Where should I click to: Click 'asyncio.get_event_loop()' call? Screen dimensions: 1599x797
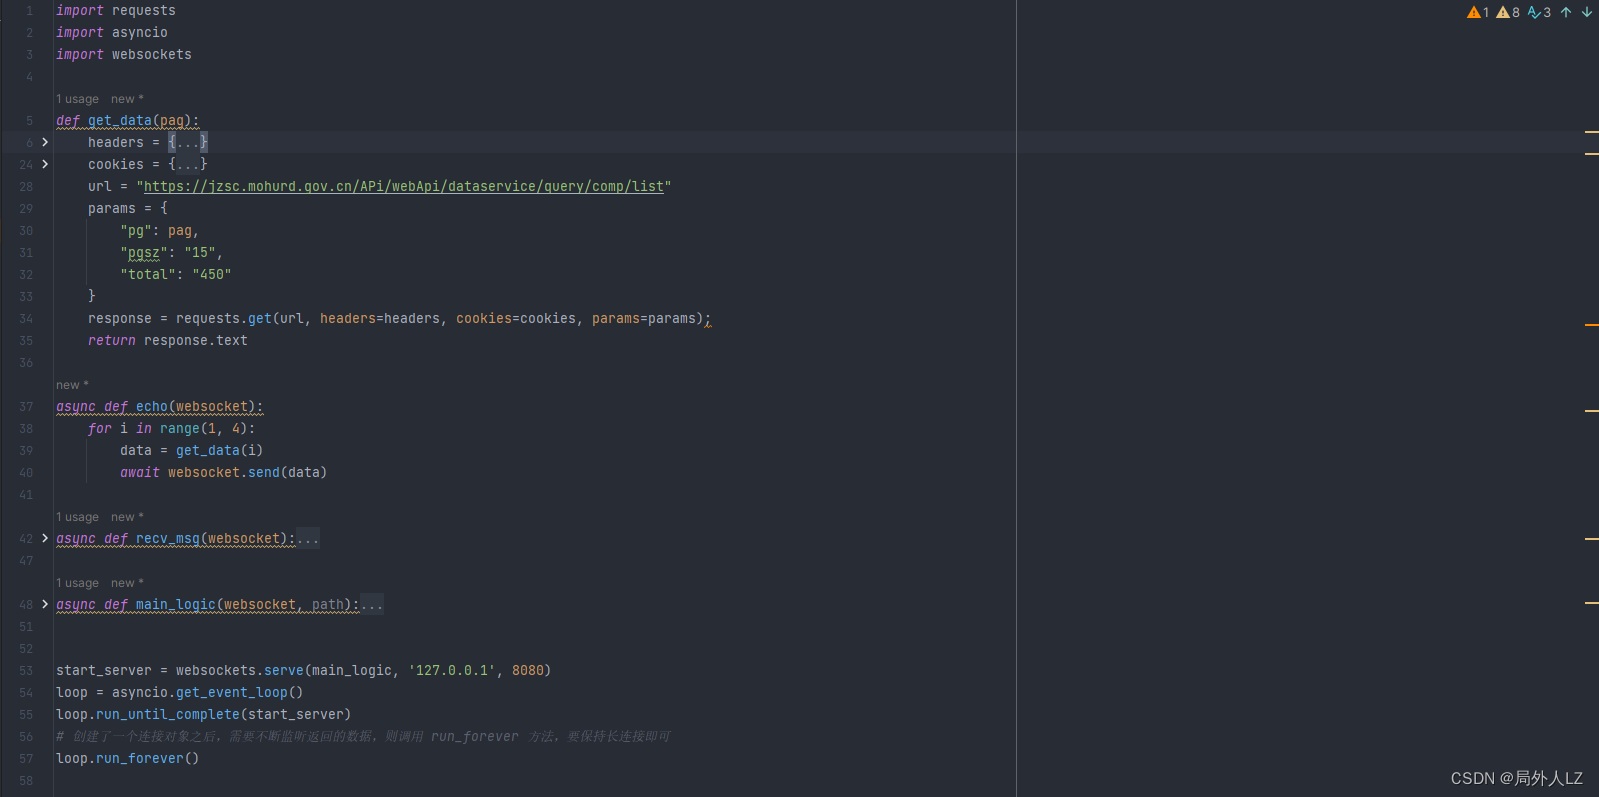click(x=208, y=692)
